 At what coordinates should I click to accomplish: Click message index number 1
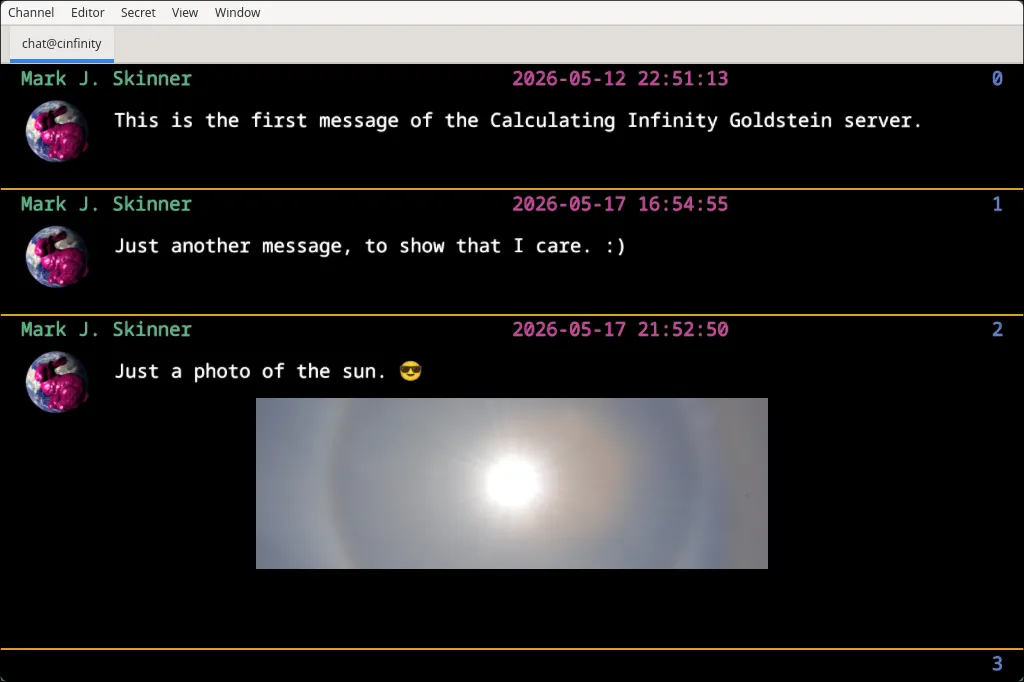(x=997, y=204)
